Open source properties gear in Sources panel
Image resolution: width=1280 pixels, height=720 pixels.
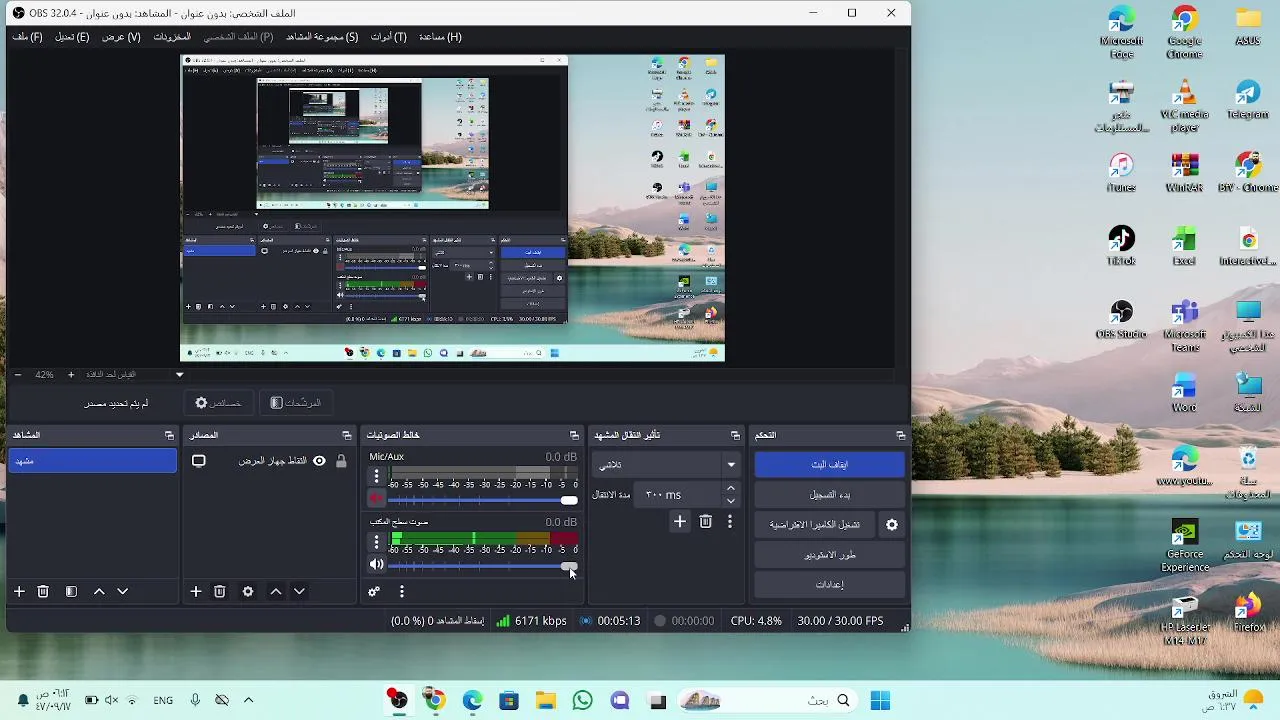click(x=248, y=591)
